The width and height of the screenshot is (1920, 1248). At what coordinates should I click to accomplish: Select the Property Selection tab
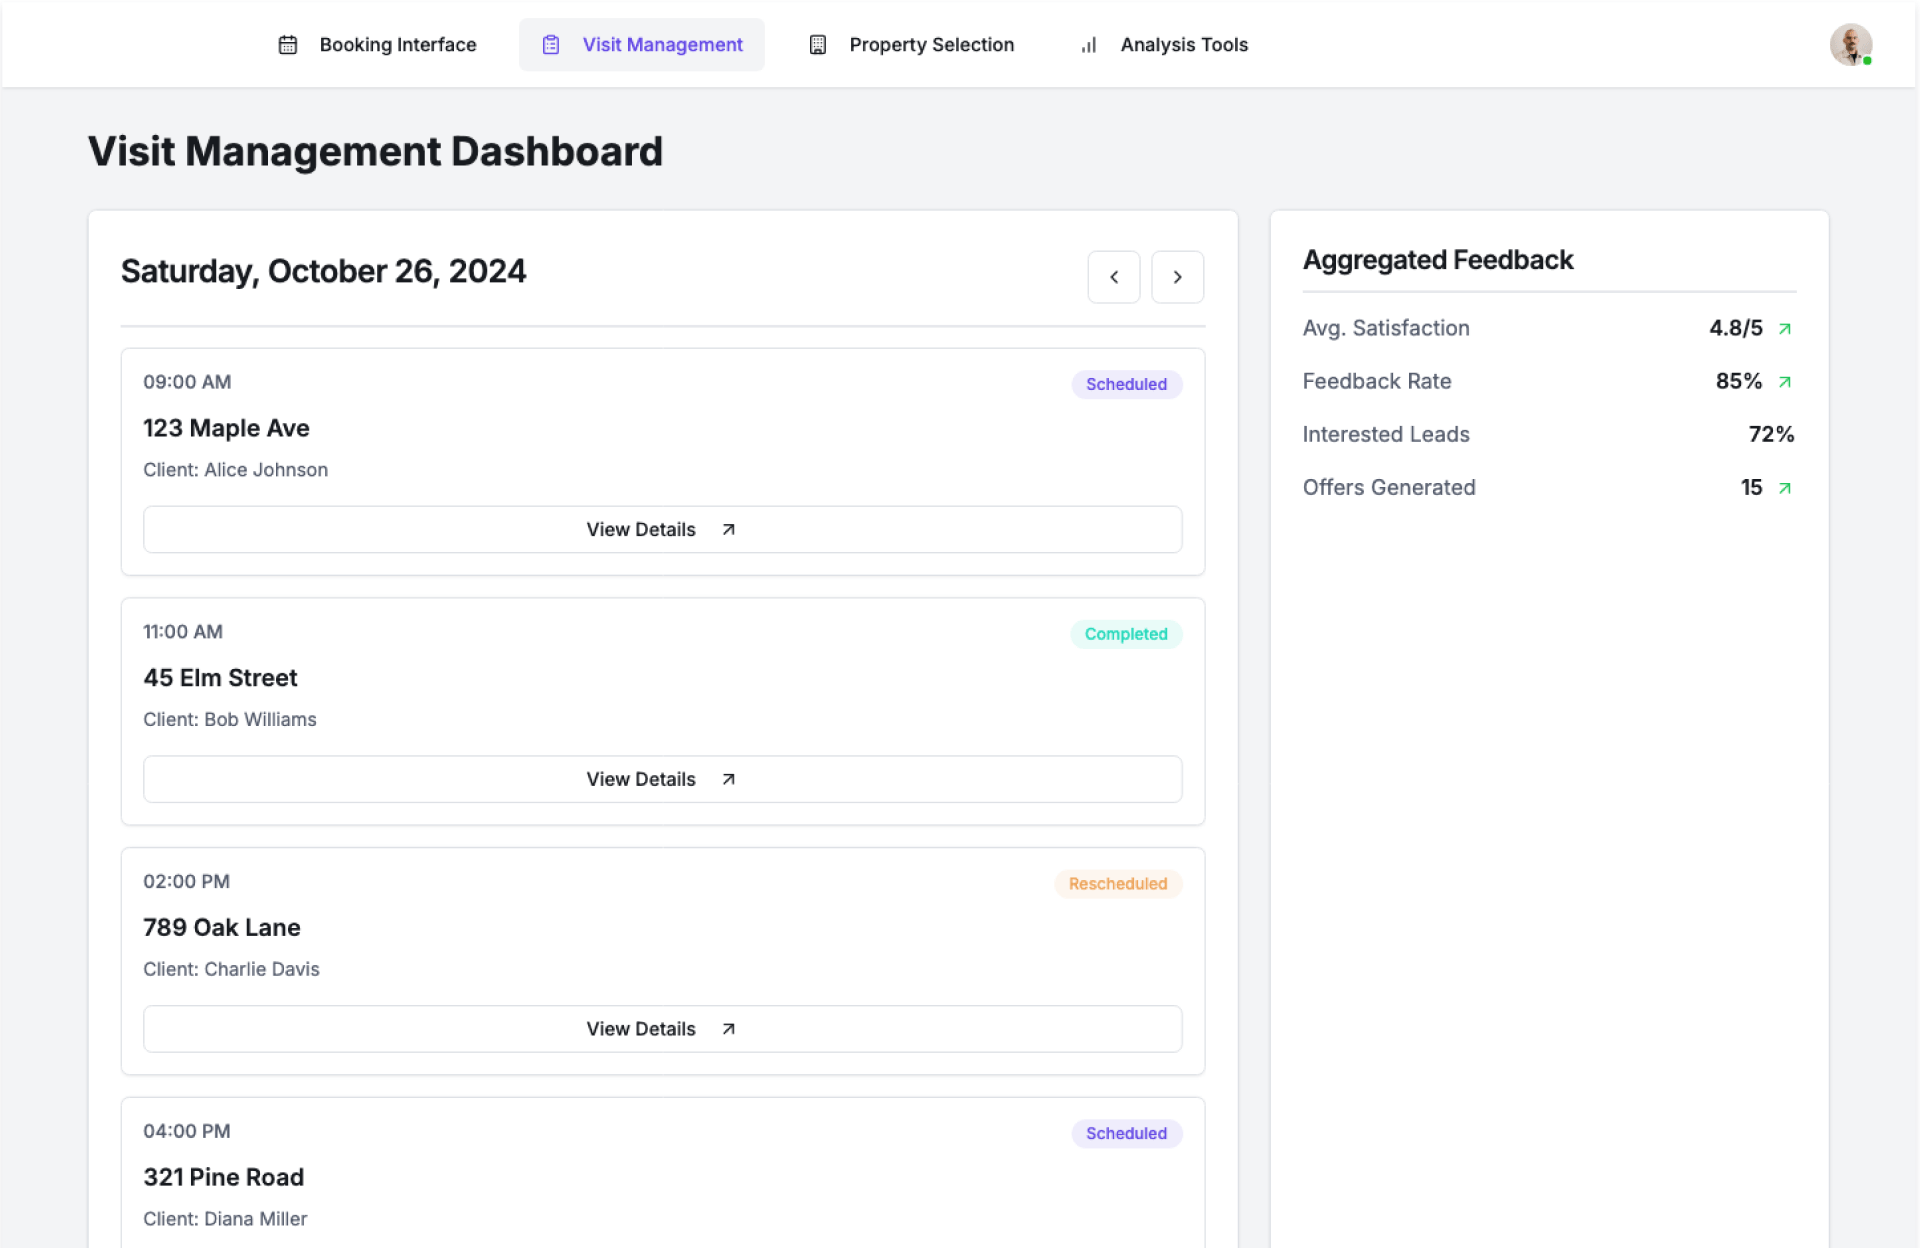point(931,45)
